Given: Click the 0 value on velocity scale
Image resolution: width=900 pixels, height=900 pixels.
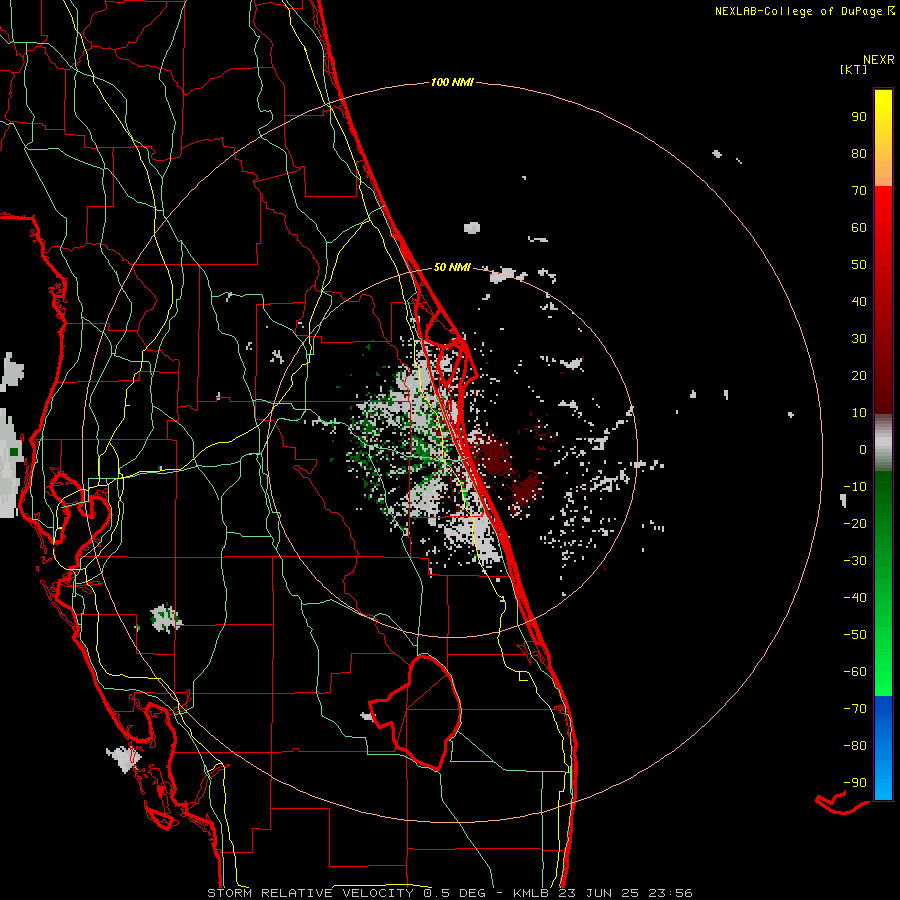Looking at the screenshot, I should (863, 449).
